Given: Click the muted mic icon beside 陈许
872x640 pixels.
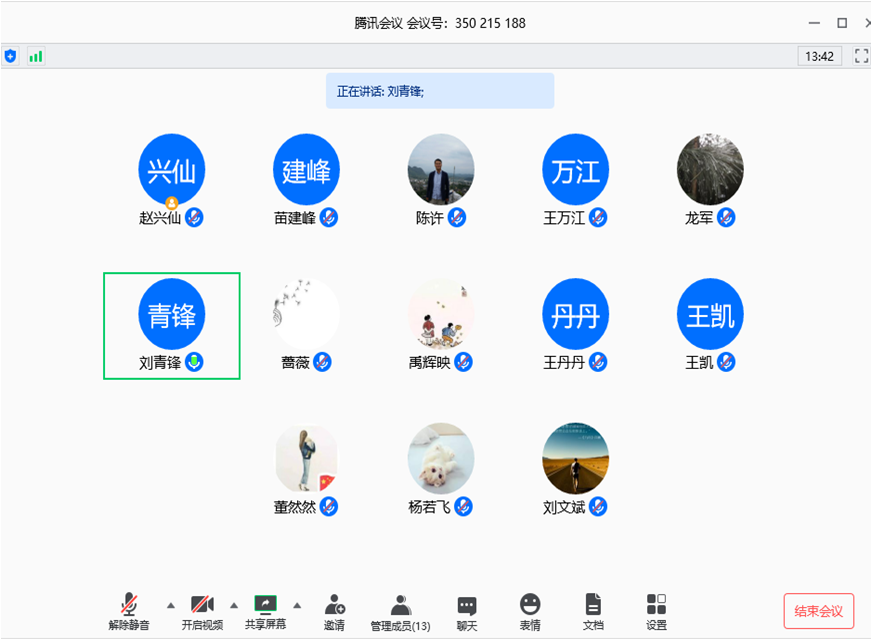Looking at the screenshot, I should coord(457,217).
